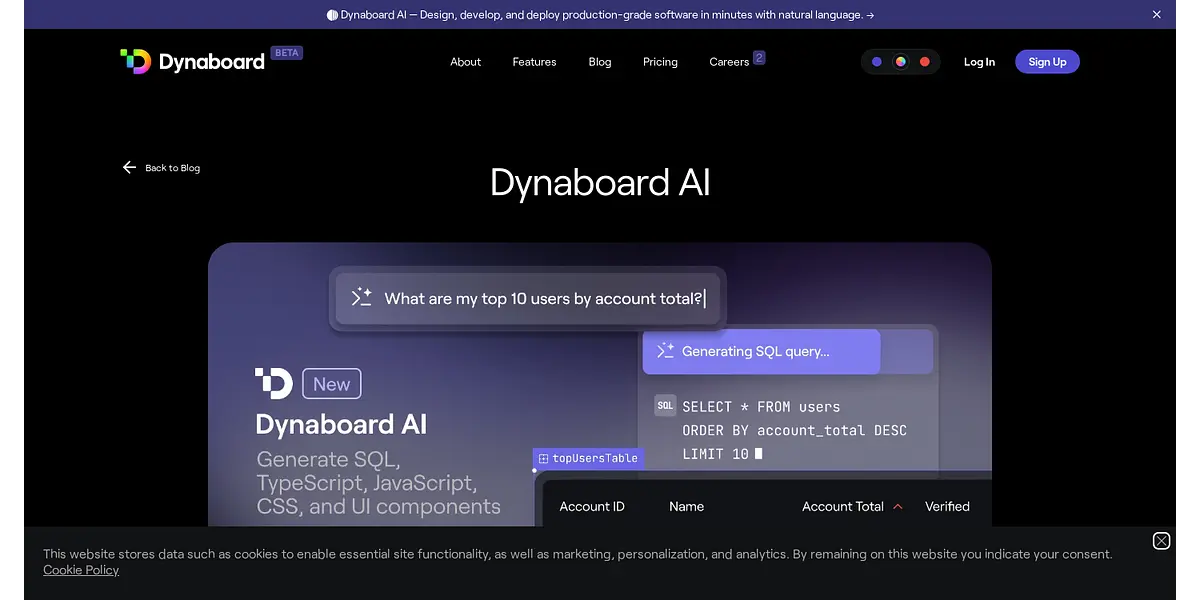Dismiss the cookie consent notice
The height and width of the screenshot is (600, 1200).
pos(1161,541)
